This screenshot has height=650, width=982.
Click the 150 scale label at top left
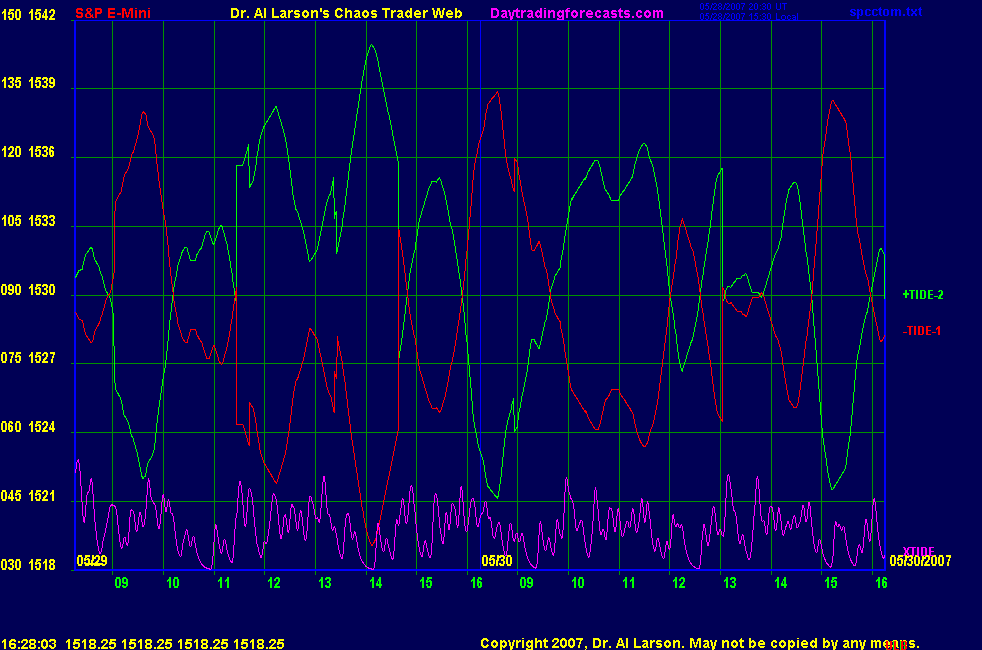click(x=11, y=15)
